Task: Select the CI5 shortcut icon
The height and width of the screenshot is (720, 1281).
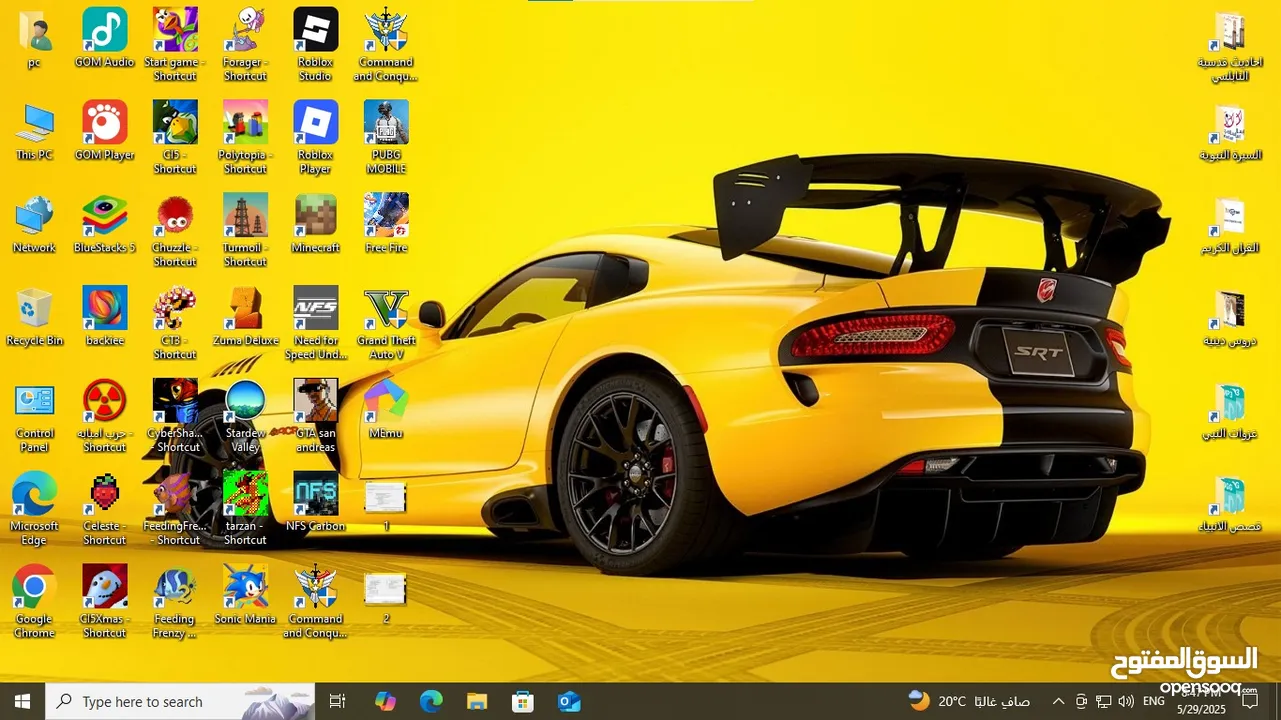Action: (x=175, y=124)
